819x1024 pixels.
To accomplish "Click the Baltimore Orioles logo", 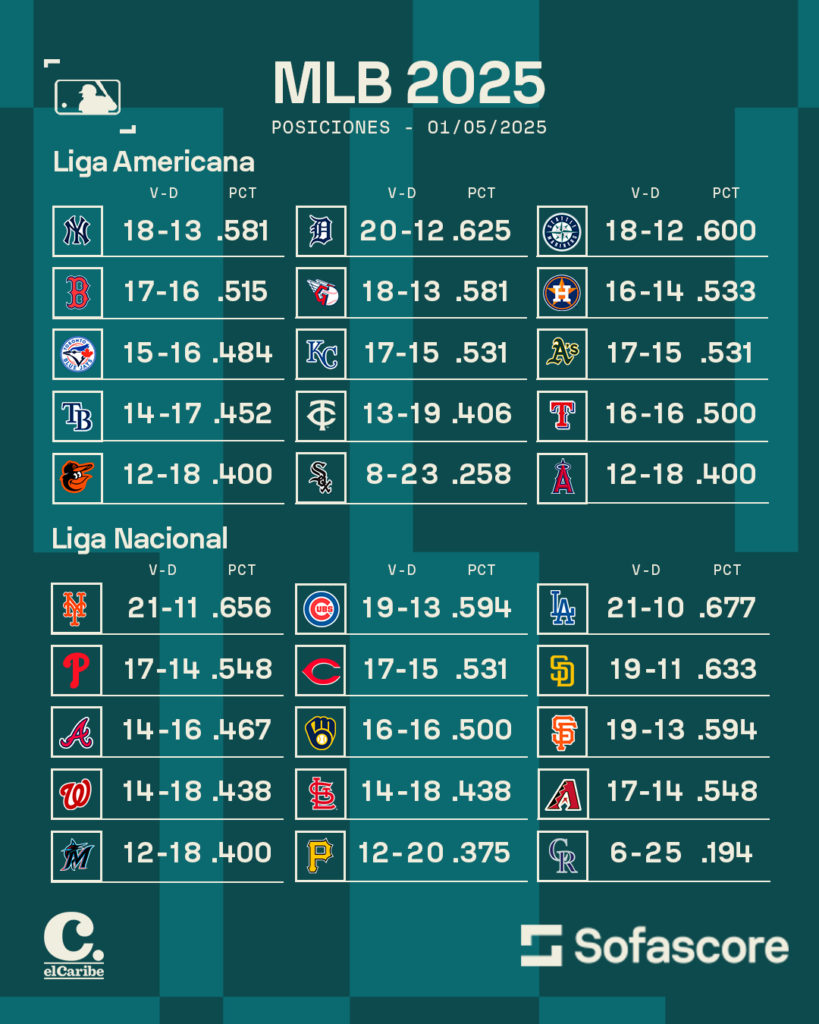I will click(77, 477).
